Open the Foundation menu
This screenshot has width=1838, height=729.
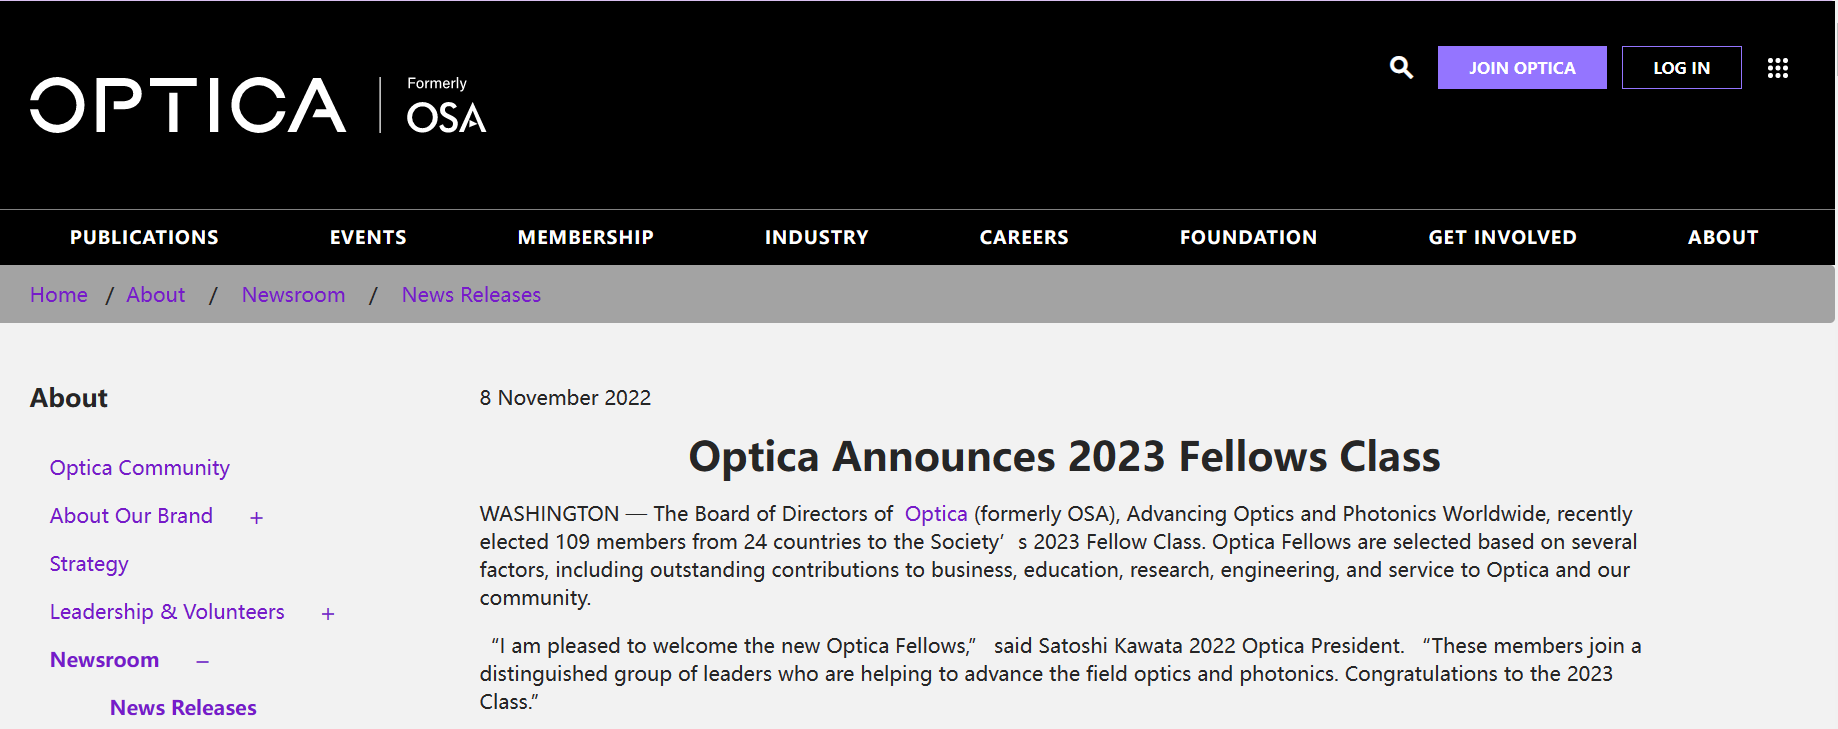[x=1248, y=238]
